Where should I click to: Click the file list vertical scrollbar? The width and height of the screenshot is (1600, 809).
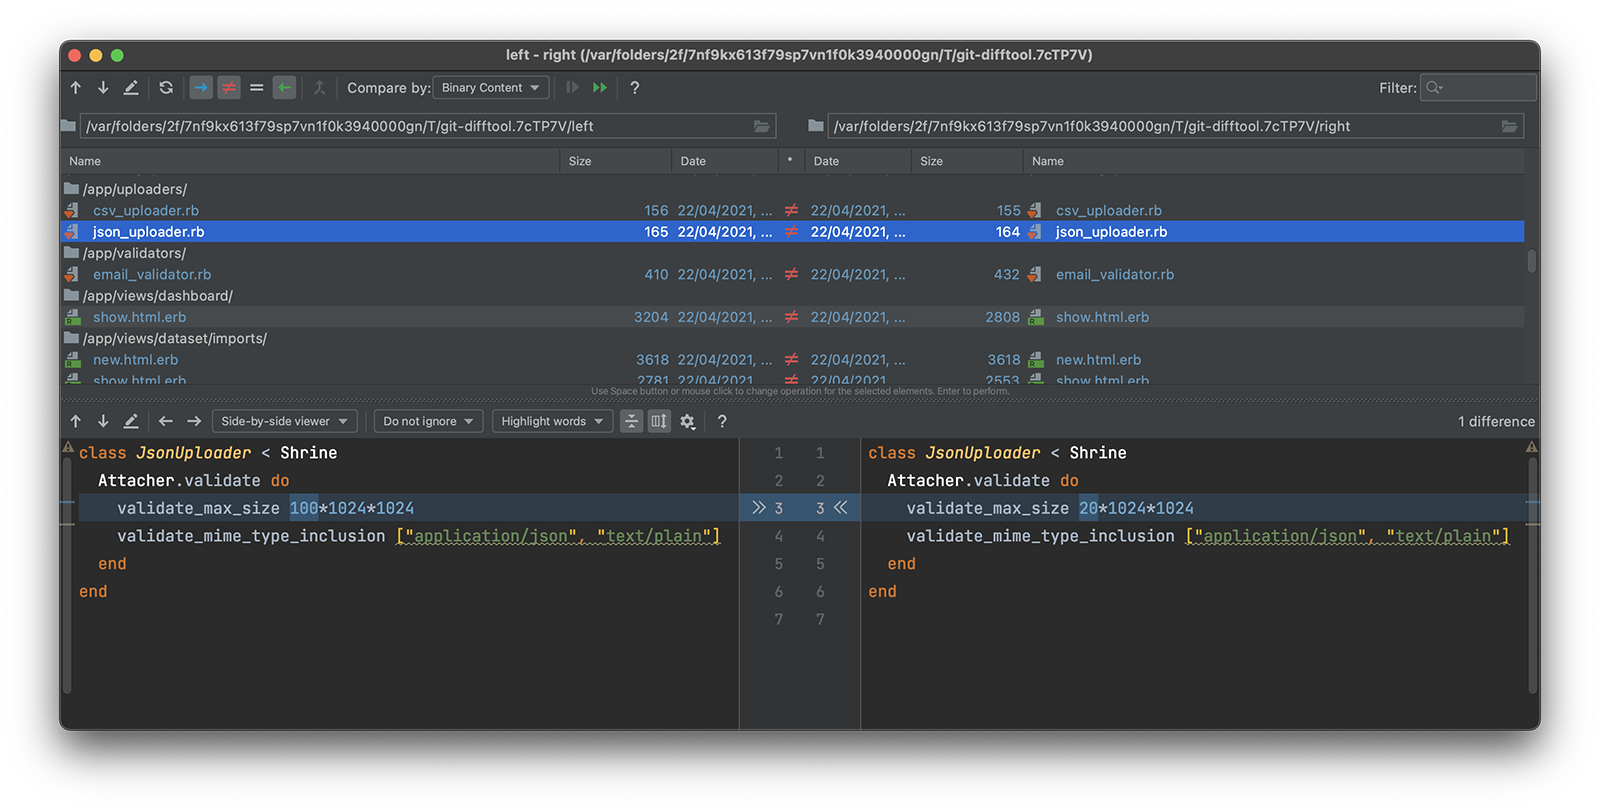tap(1531, 261)
